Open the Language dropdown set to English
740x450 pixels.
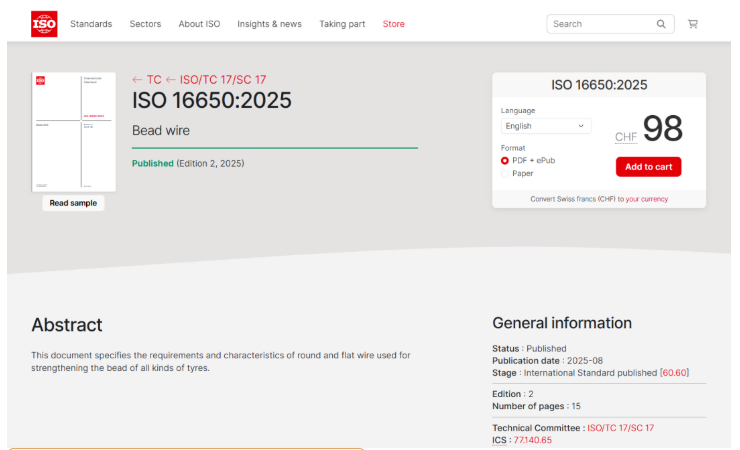click(x=545, y=126)
